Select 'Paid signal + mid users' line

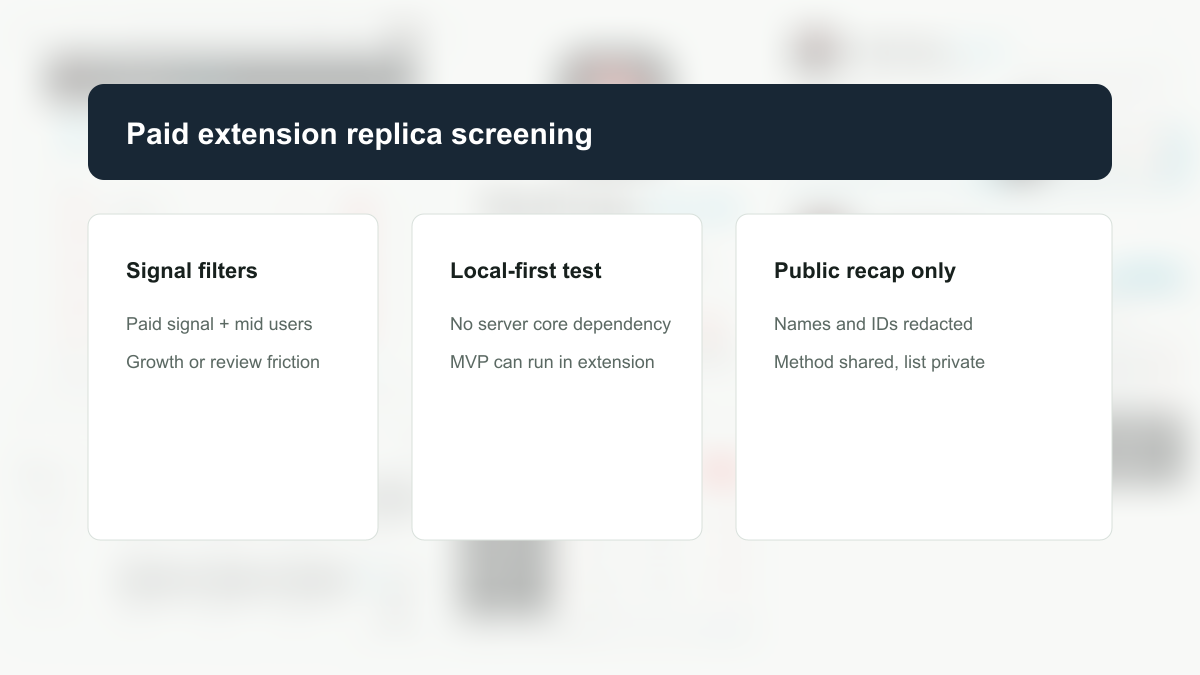pyautogui.click(x=219, y=324)
